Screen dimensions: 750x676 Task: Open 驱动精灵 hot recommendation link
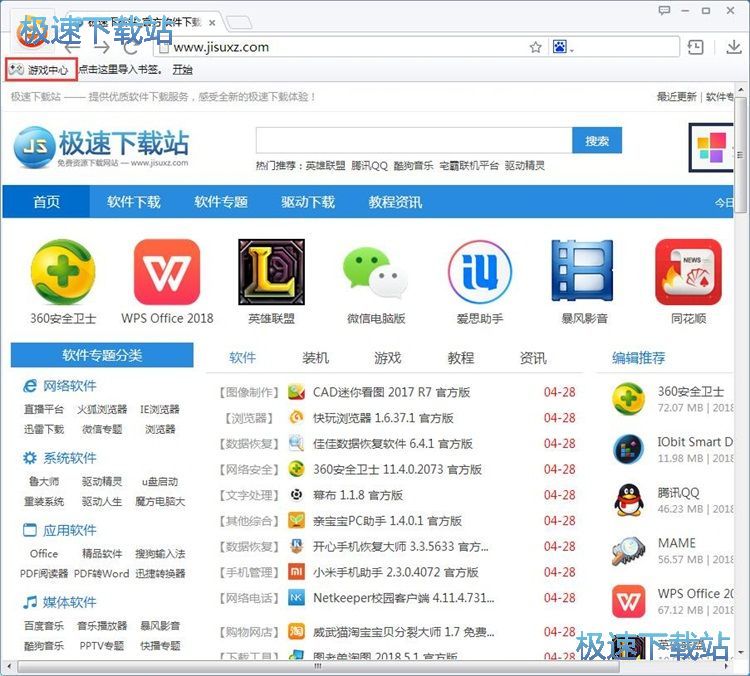click(x=525, y=166)
